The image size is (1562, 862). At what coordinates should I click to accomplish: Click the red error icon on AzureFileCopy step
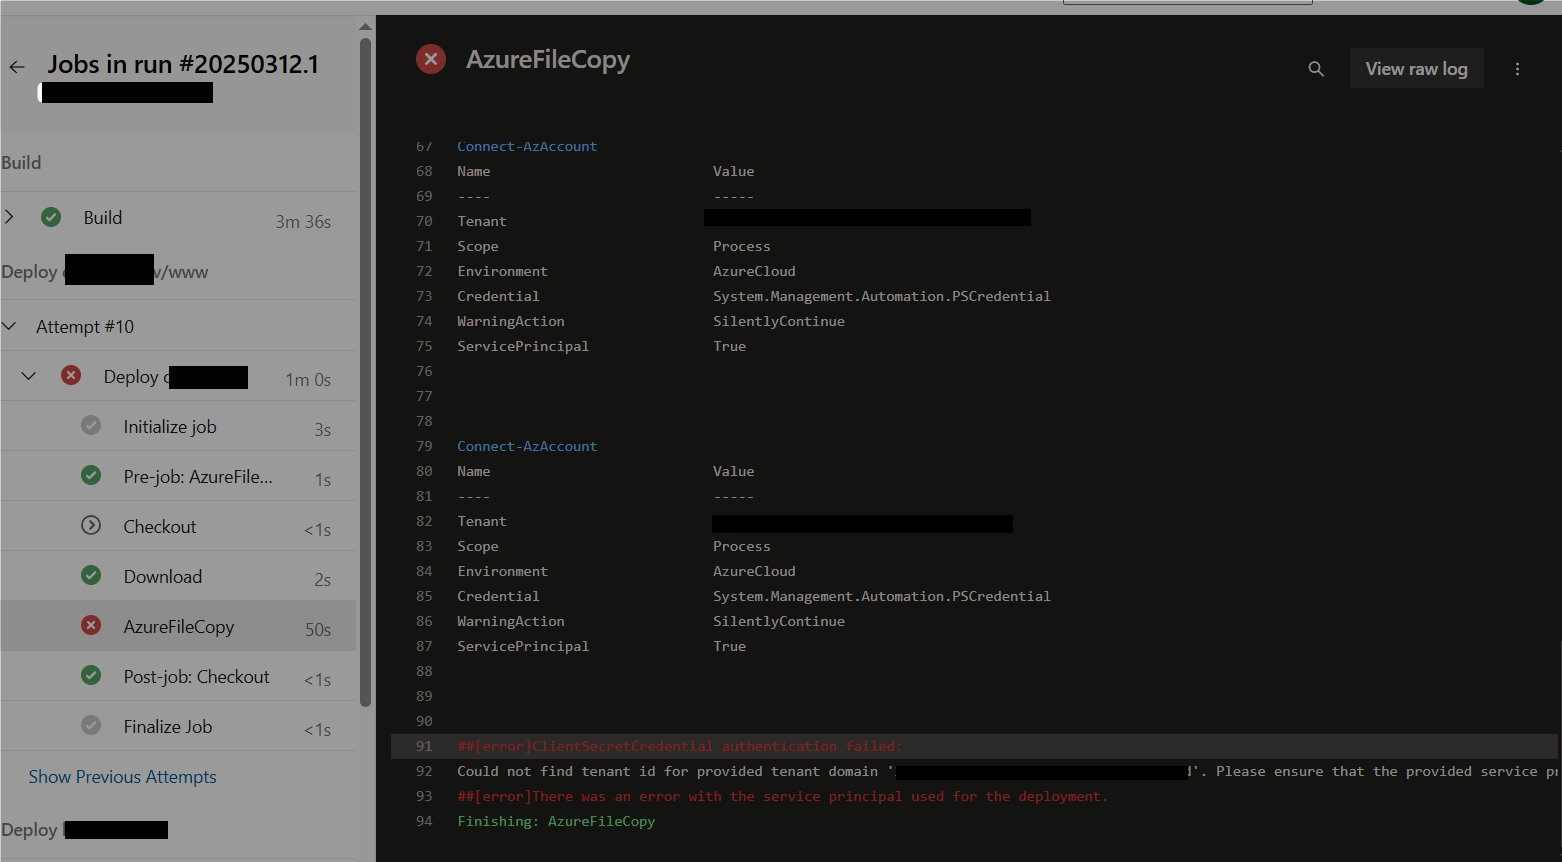(90, 625)
